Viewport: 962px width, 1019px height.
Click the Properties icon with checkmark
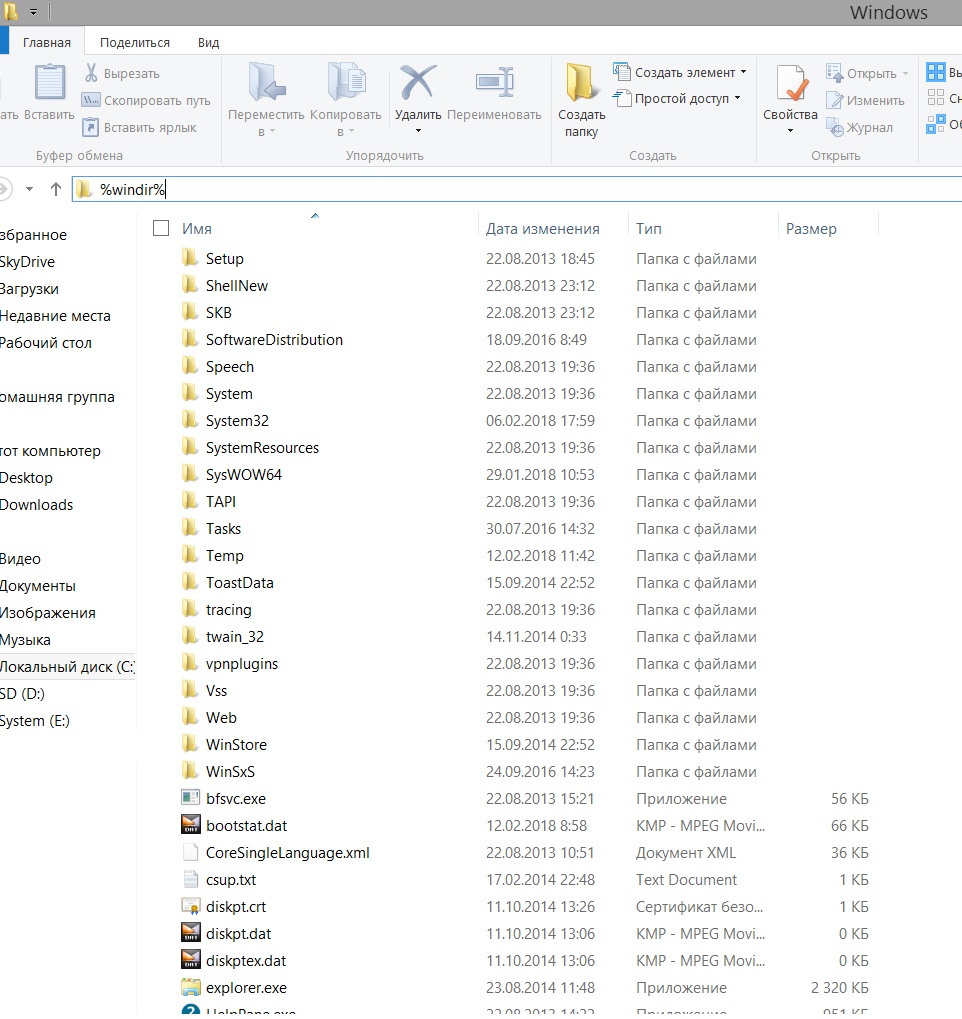click(790, 83)
